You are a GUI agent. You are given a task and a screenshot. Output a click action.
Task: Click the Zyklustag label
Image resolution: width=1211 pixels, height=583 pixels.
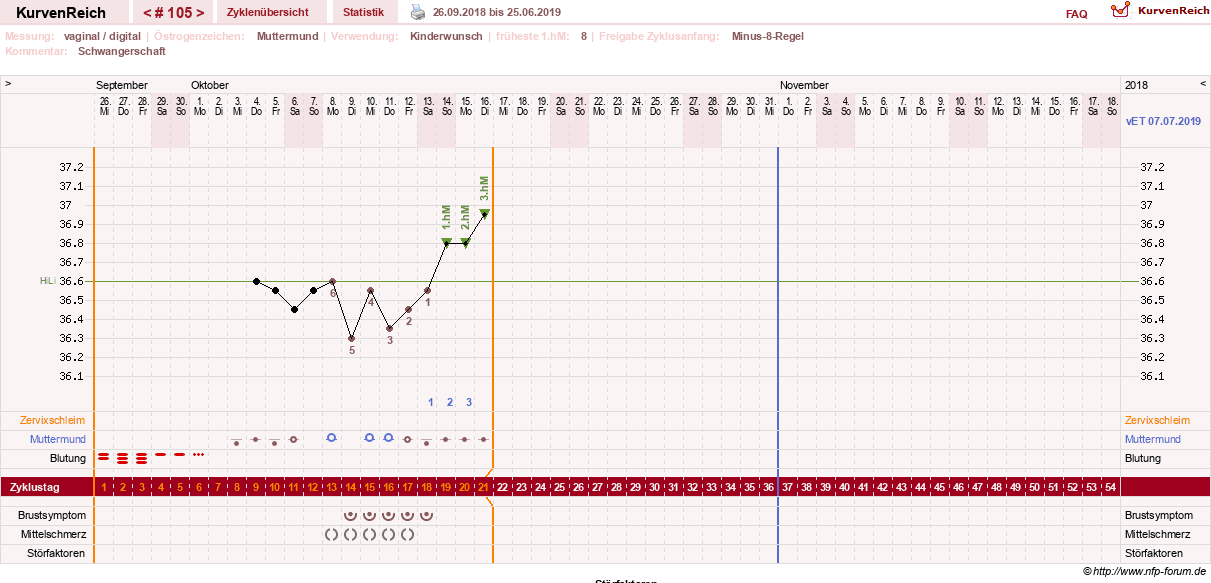(34, 487)
